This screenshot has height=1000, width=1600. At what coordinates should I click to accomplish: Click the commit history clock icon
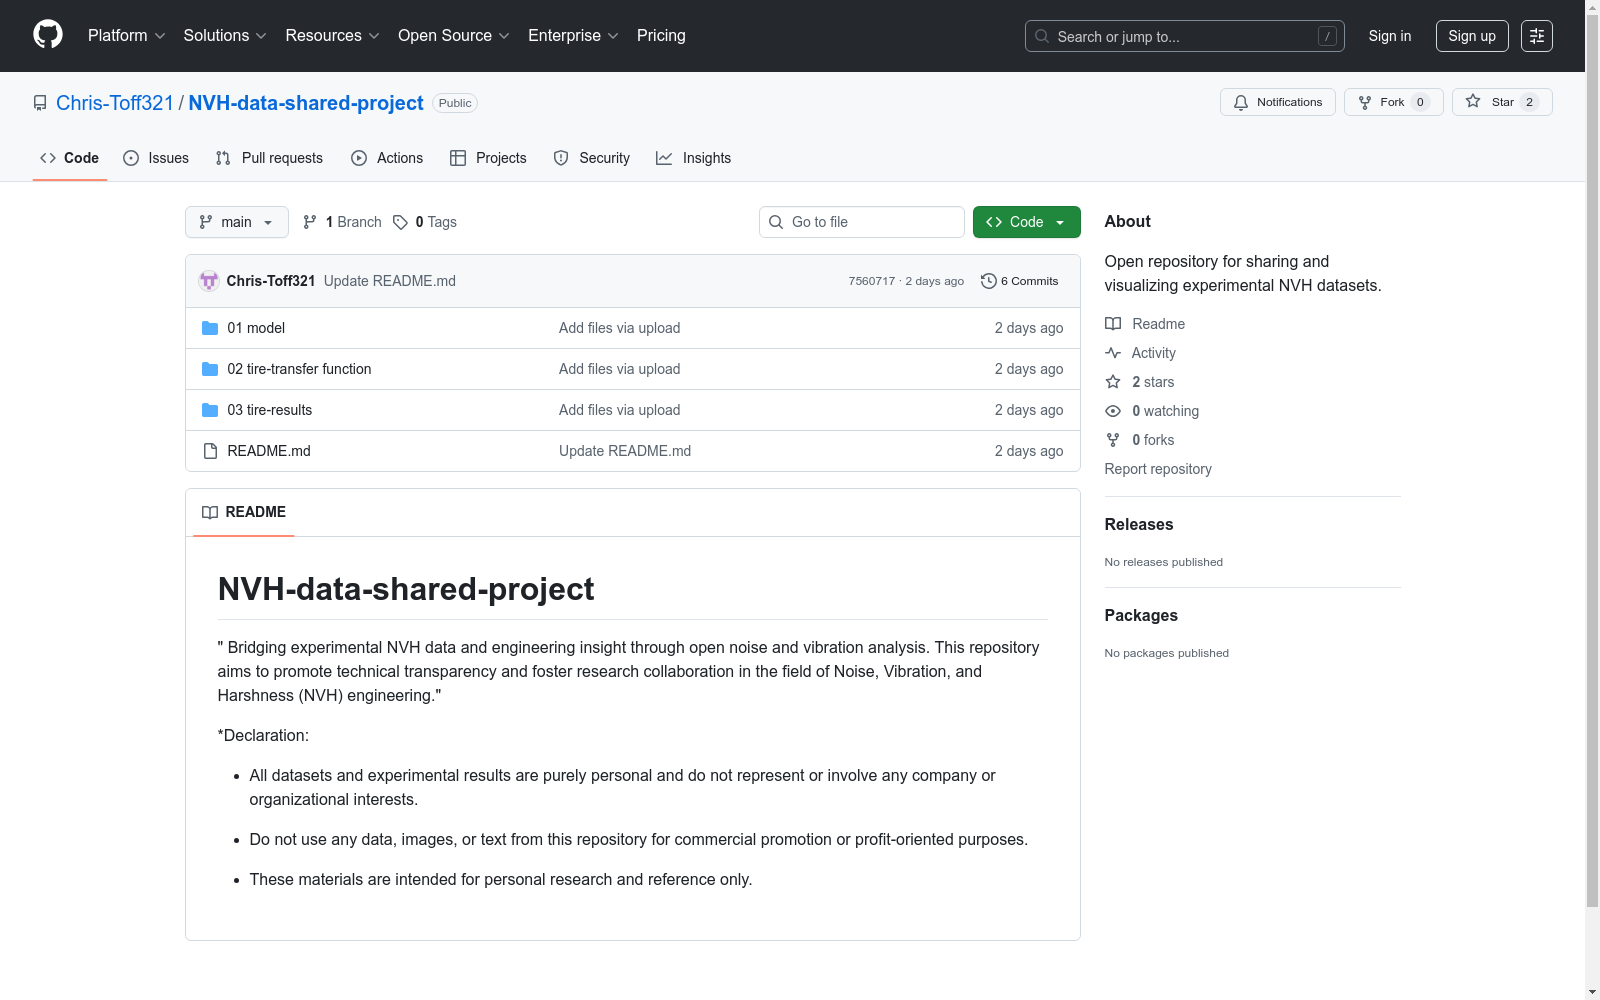(x=989, y=281)
